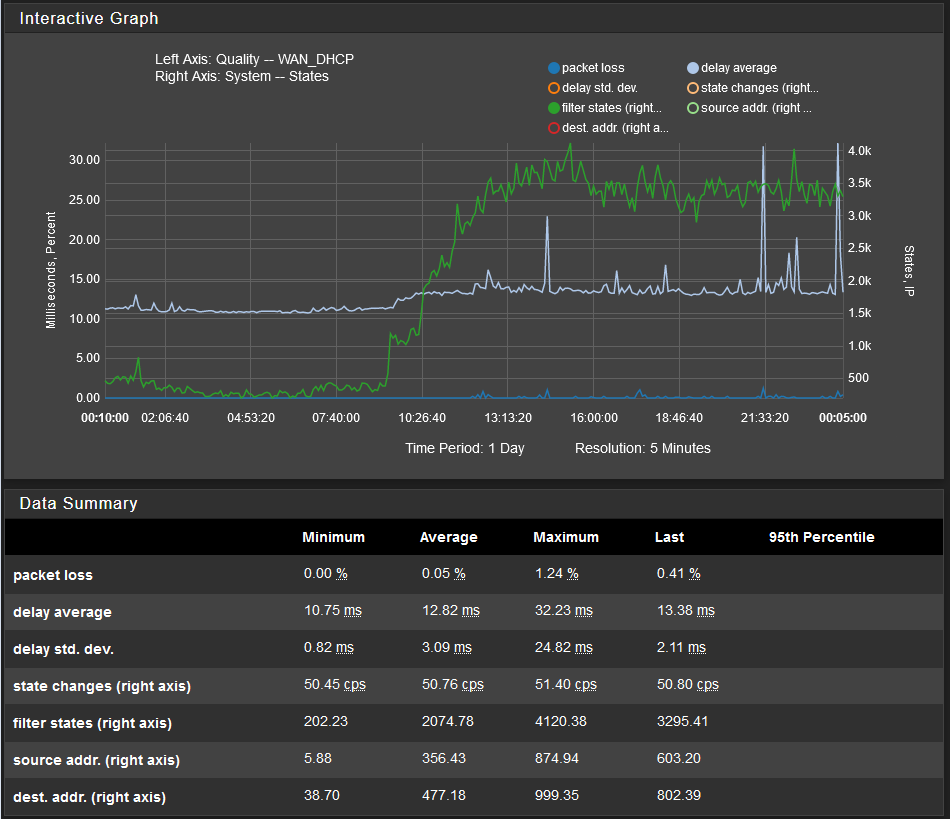The height and width of the screenshot is (819, 950).
Task: Click the Minimum column header
Action: (333, 537)
